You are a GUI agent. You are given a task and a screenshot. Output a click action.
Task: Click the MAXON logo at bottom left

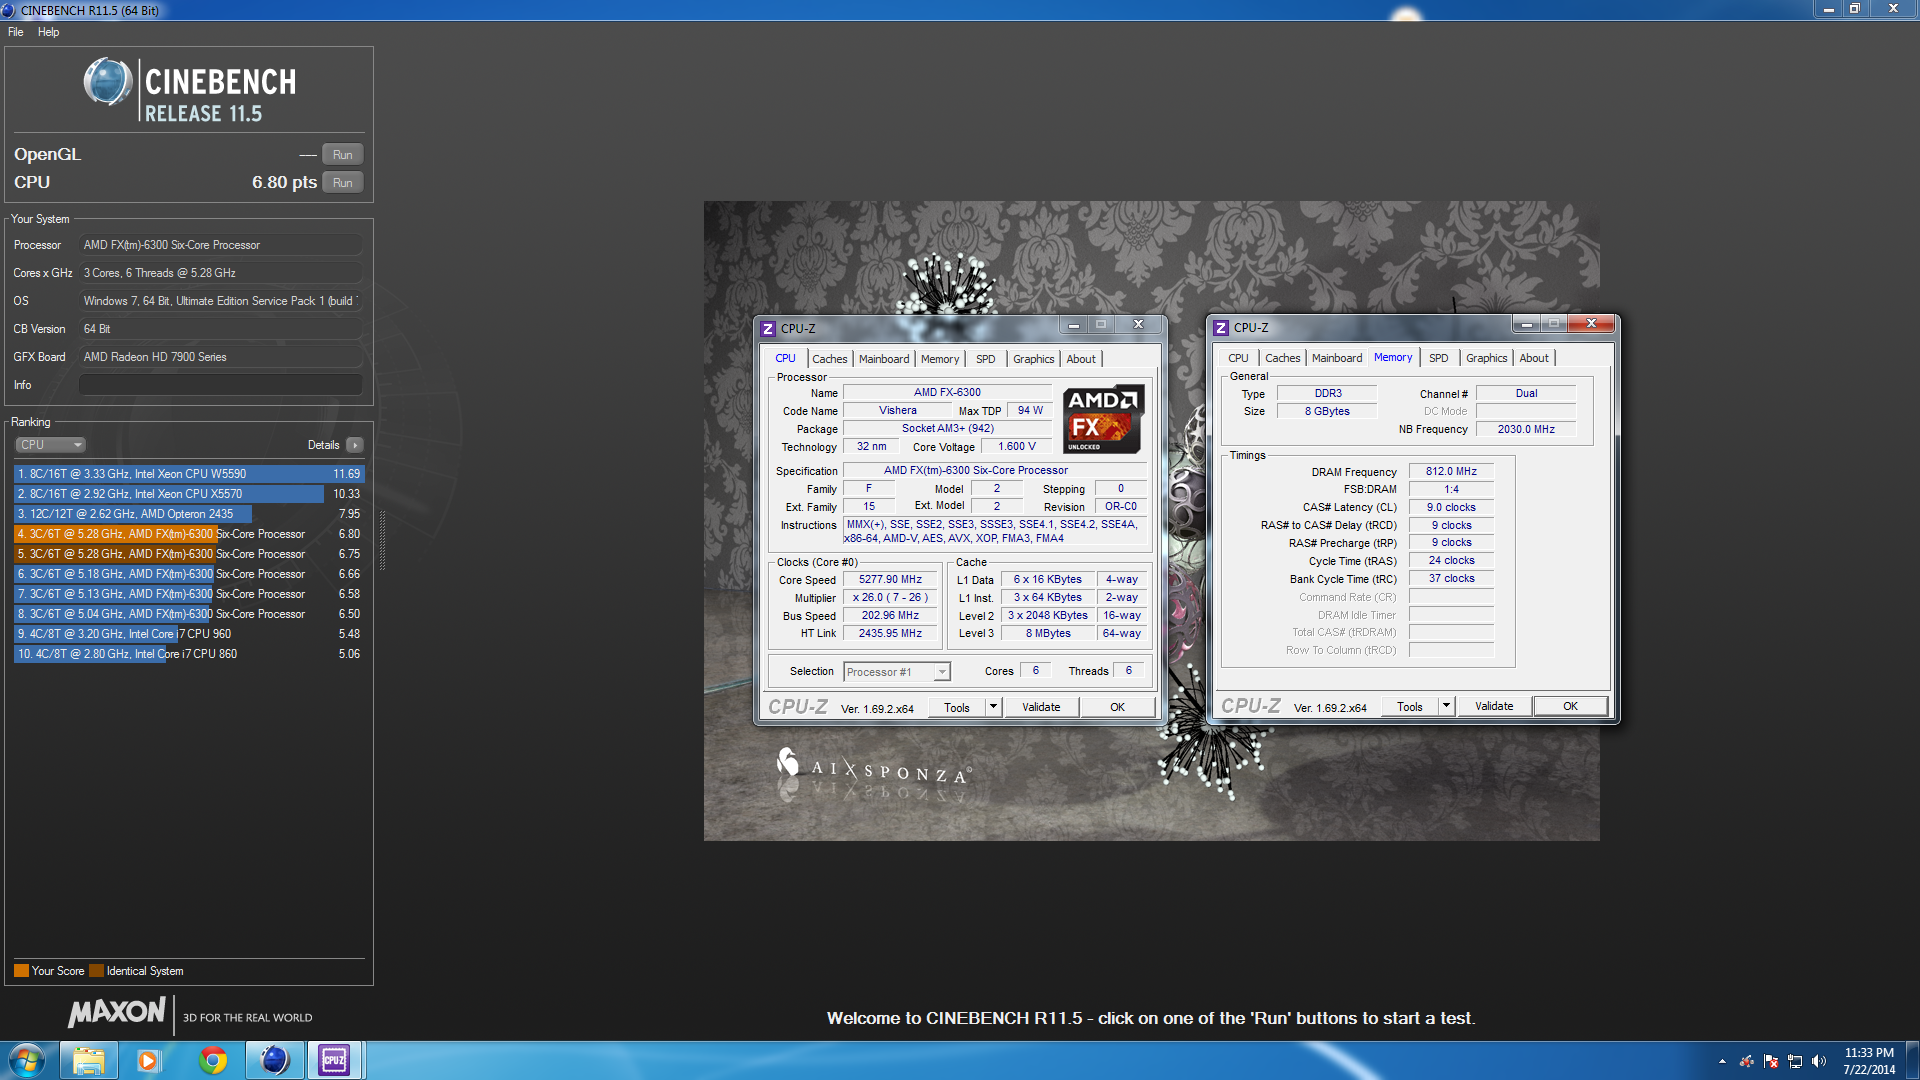coord(117,1012)
